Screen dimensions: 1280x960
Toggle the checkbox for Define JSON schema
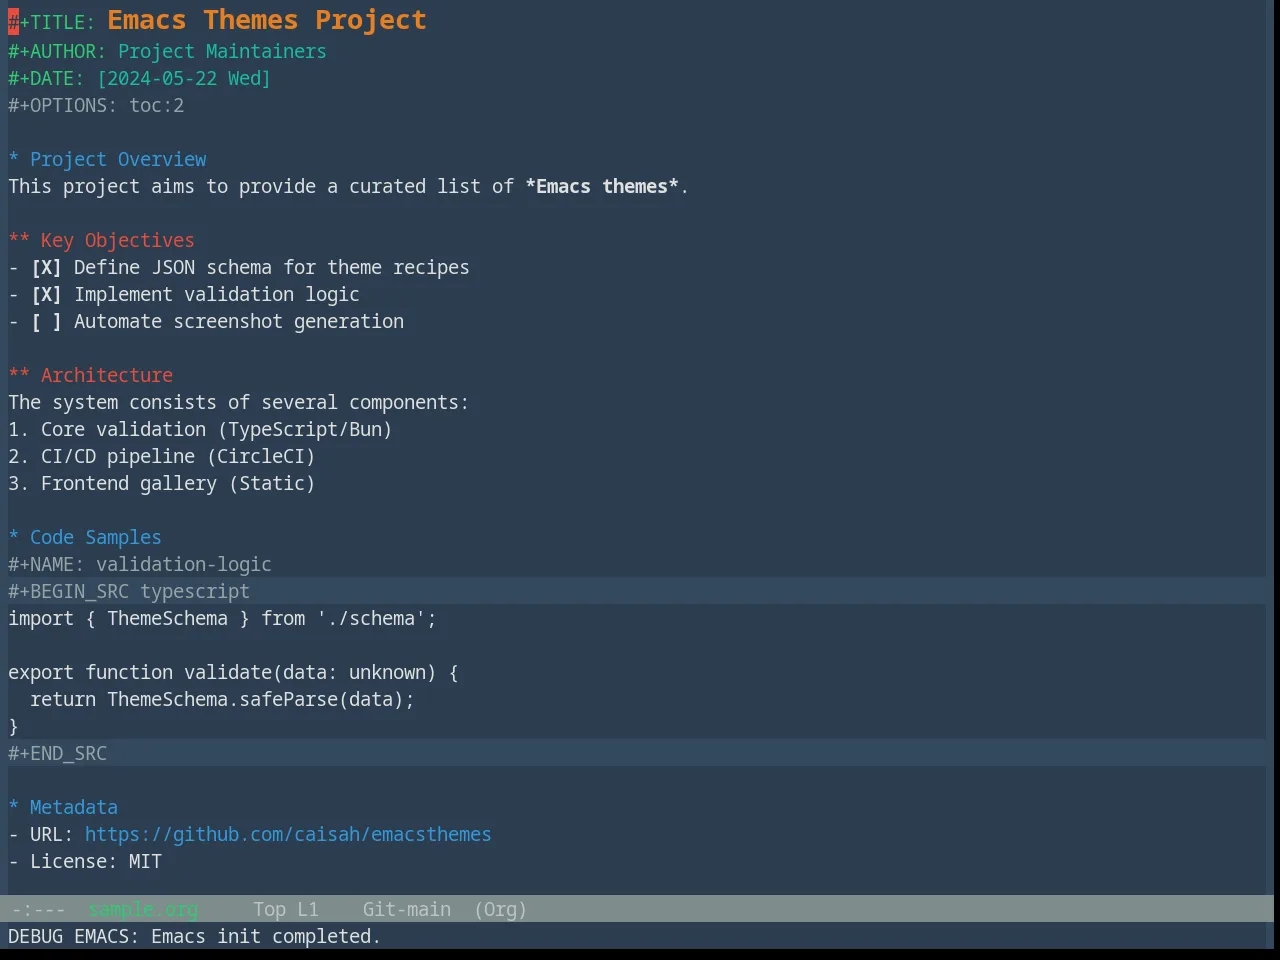pos(46,268)
